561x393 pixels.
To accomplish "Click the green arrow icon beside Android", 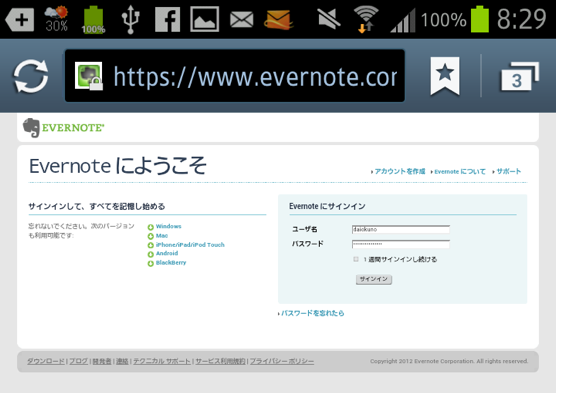I will (x=151, y=254).
